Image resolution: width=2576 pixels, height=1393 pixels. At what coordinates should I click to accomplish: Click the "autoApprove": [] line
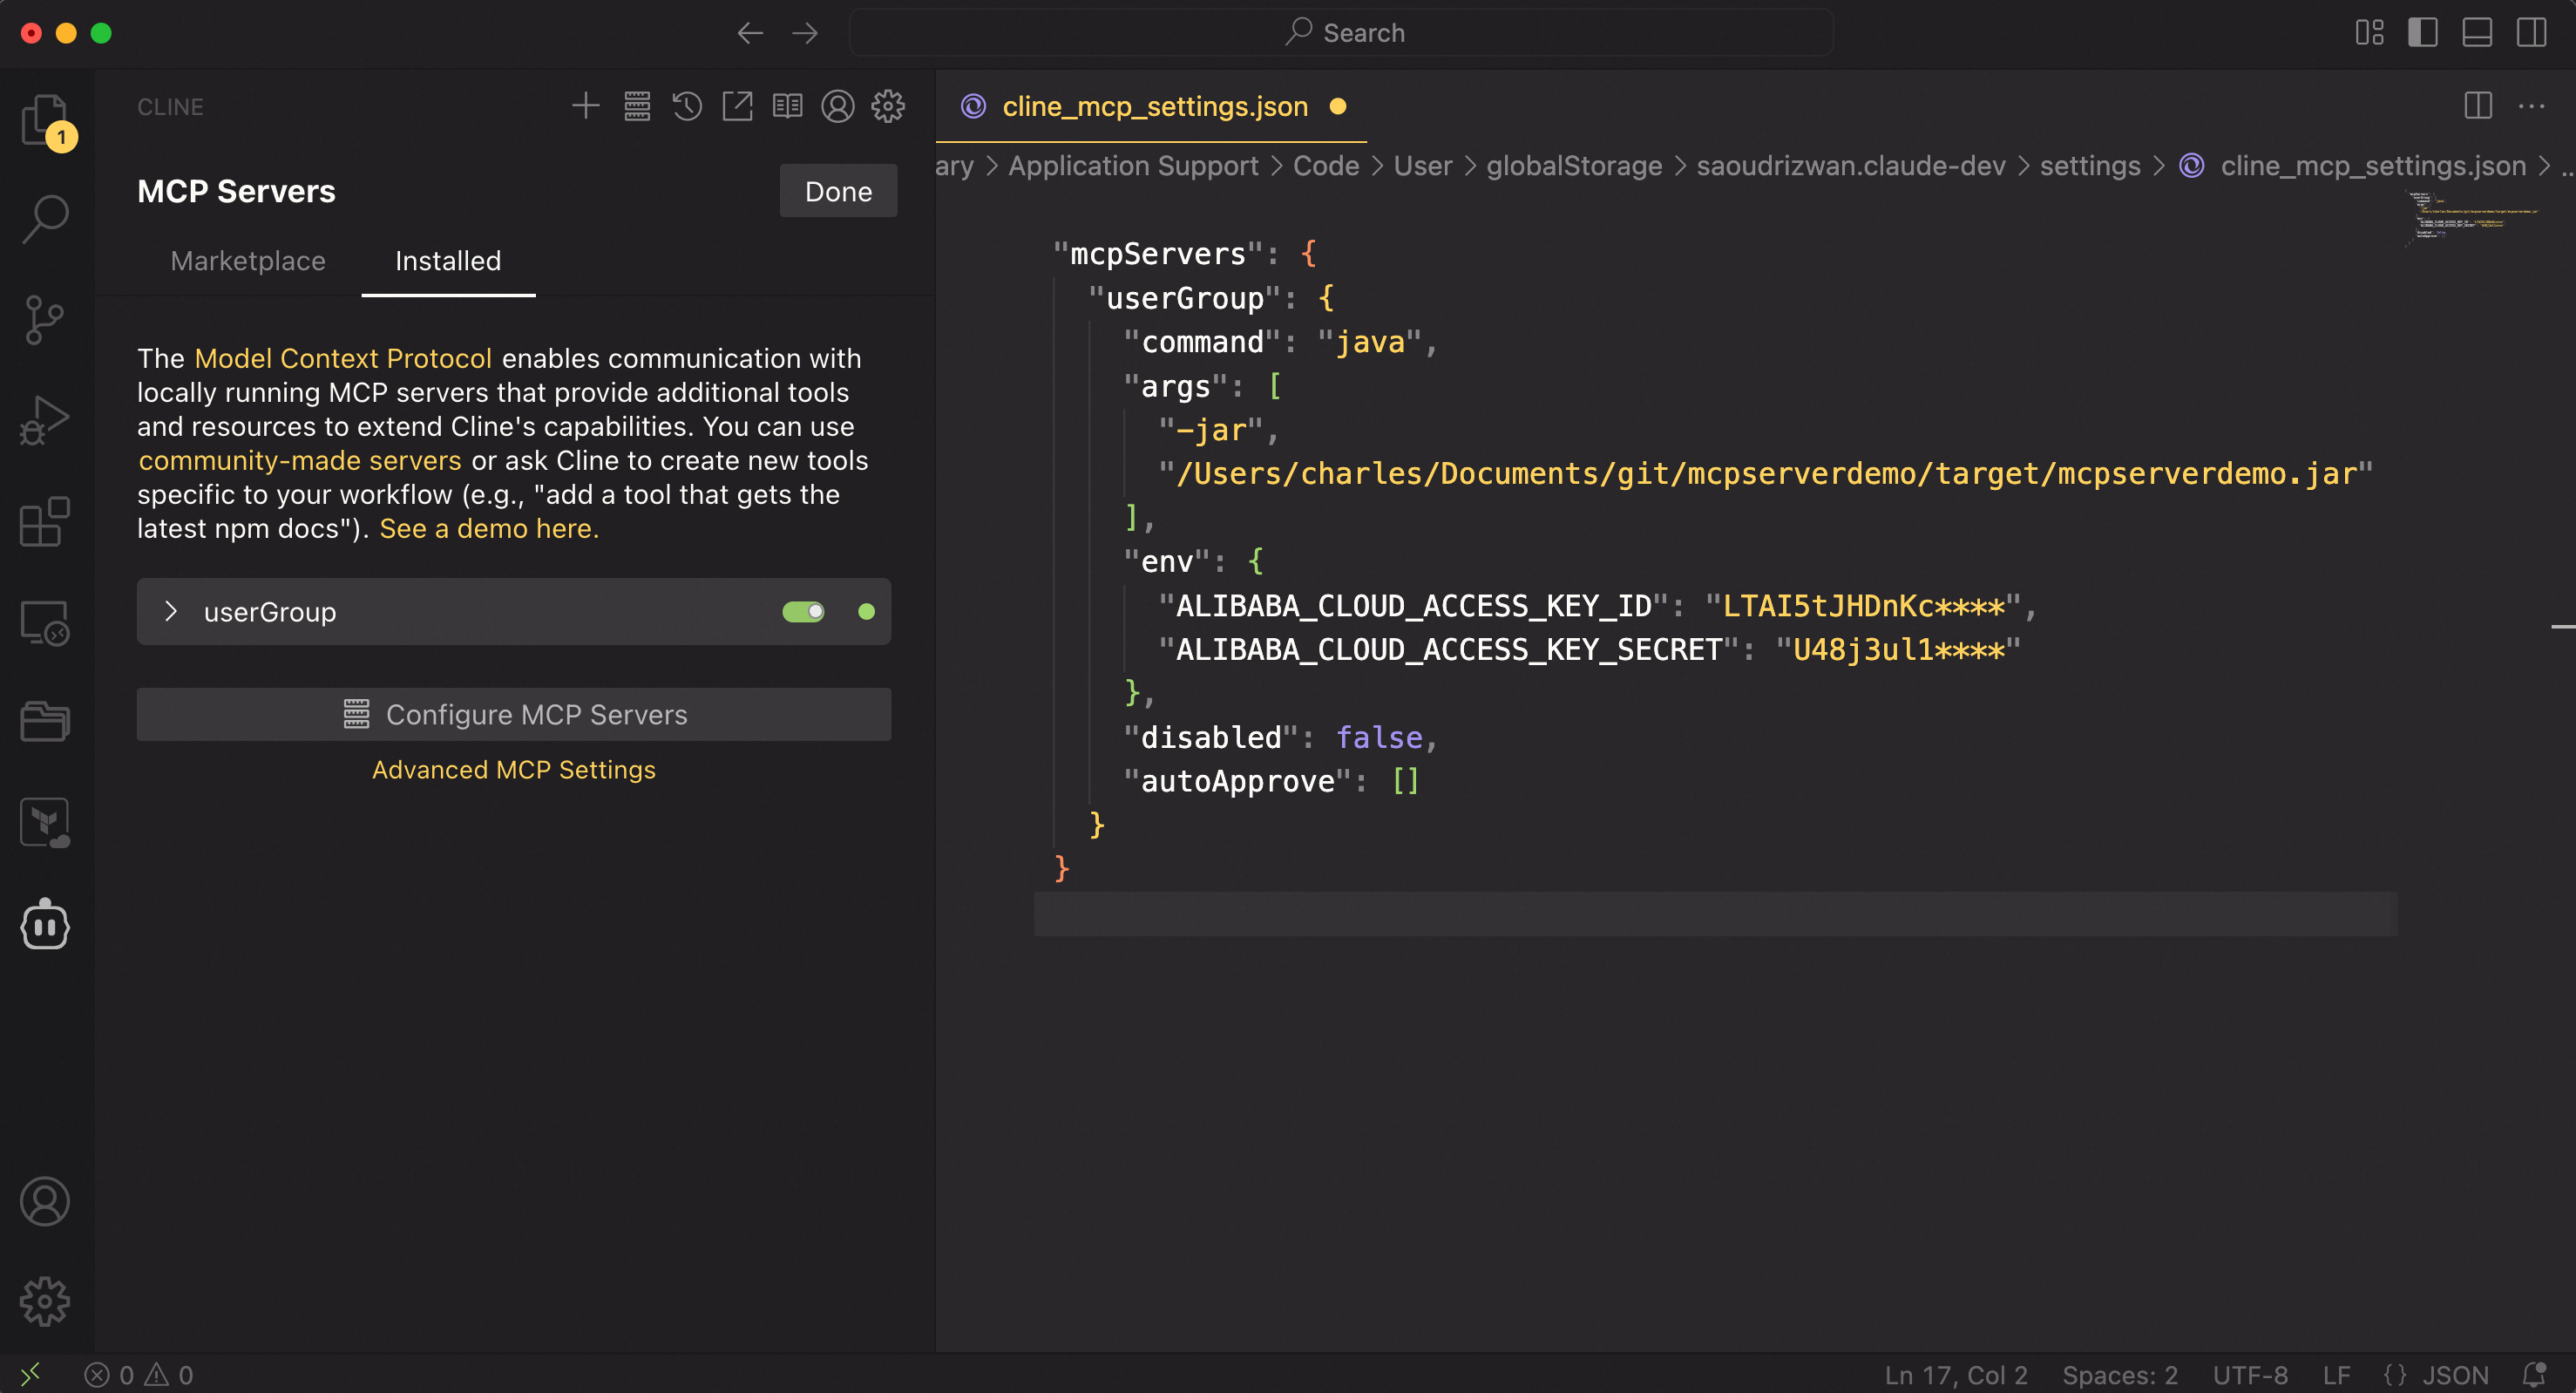[x=1271, y=781]
